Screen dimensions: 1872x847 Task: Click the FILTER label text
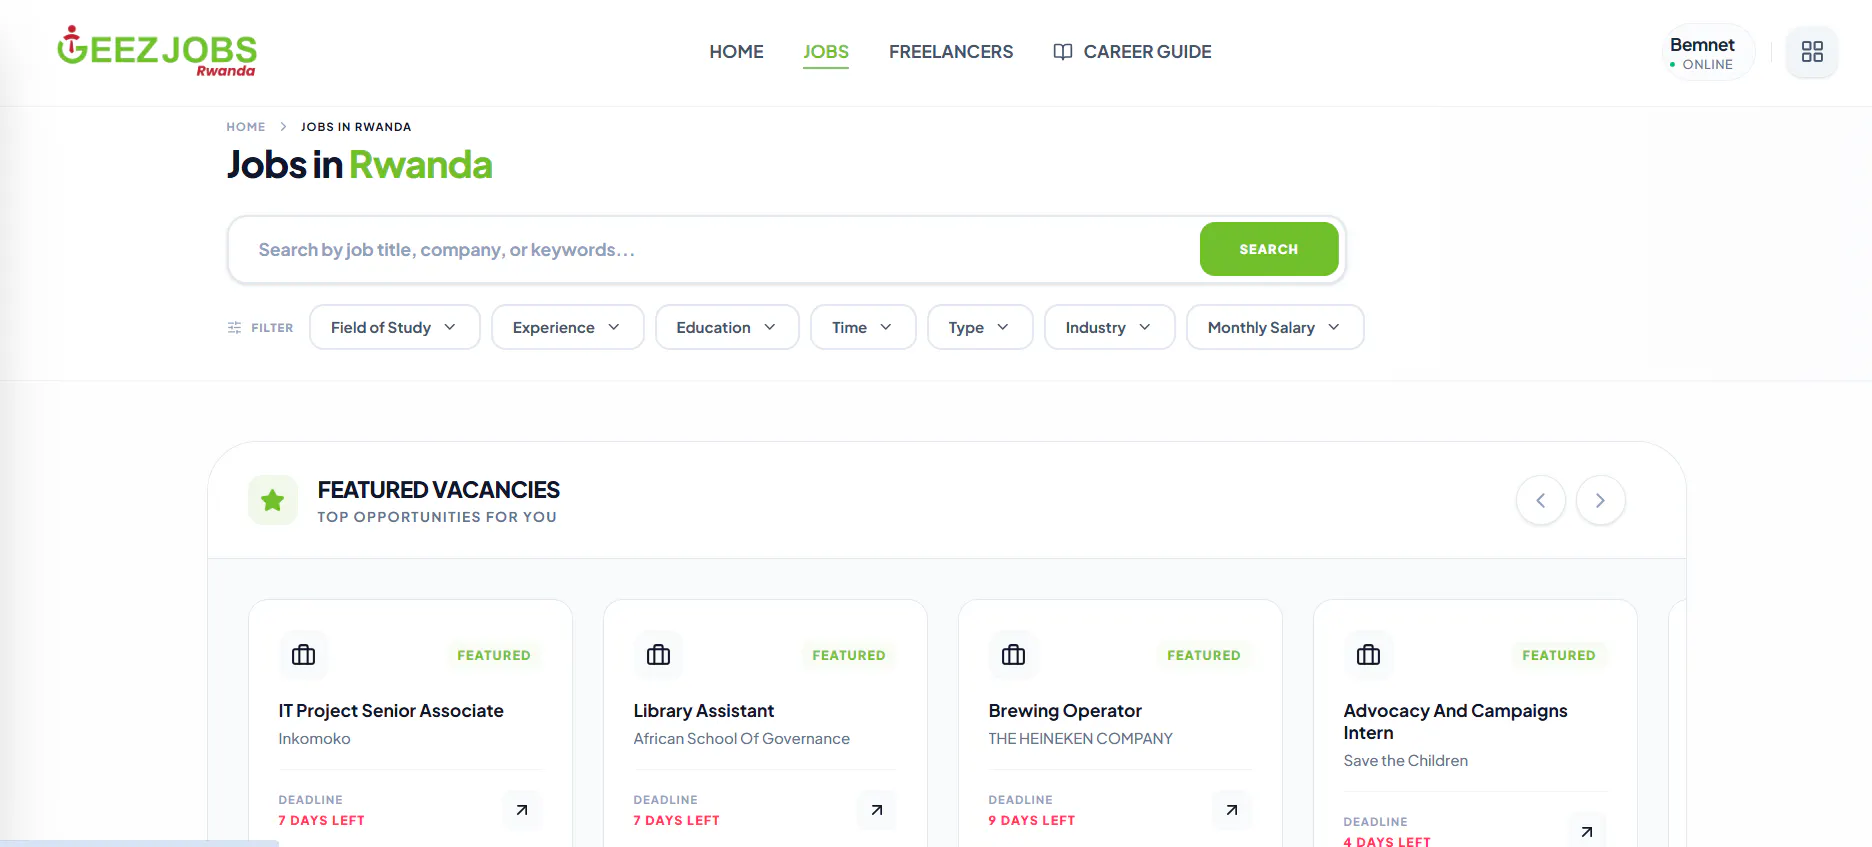(x=272, y=328)
